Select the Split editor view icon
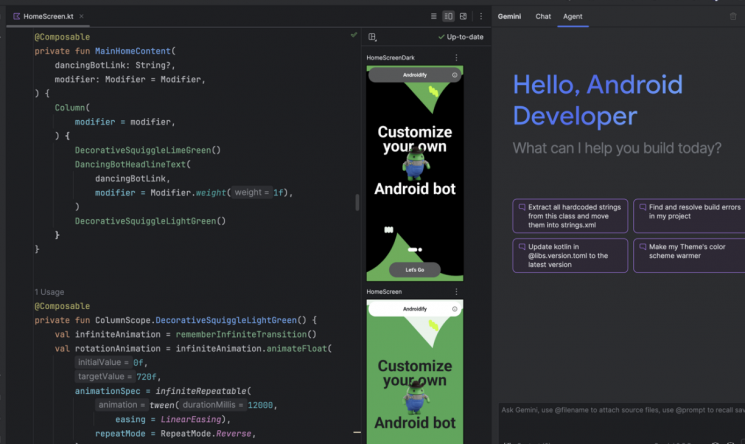This screenshot has width=745, height=444. pos(448,16)
